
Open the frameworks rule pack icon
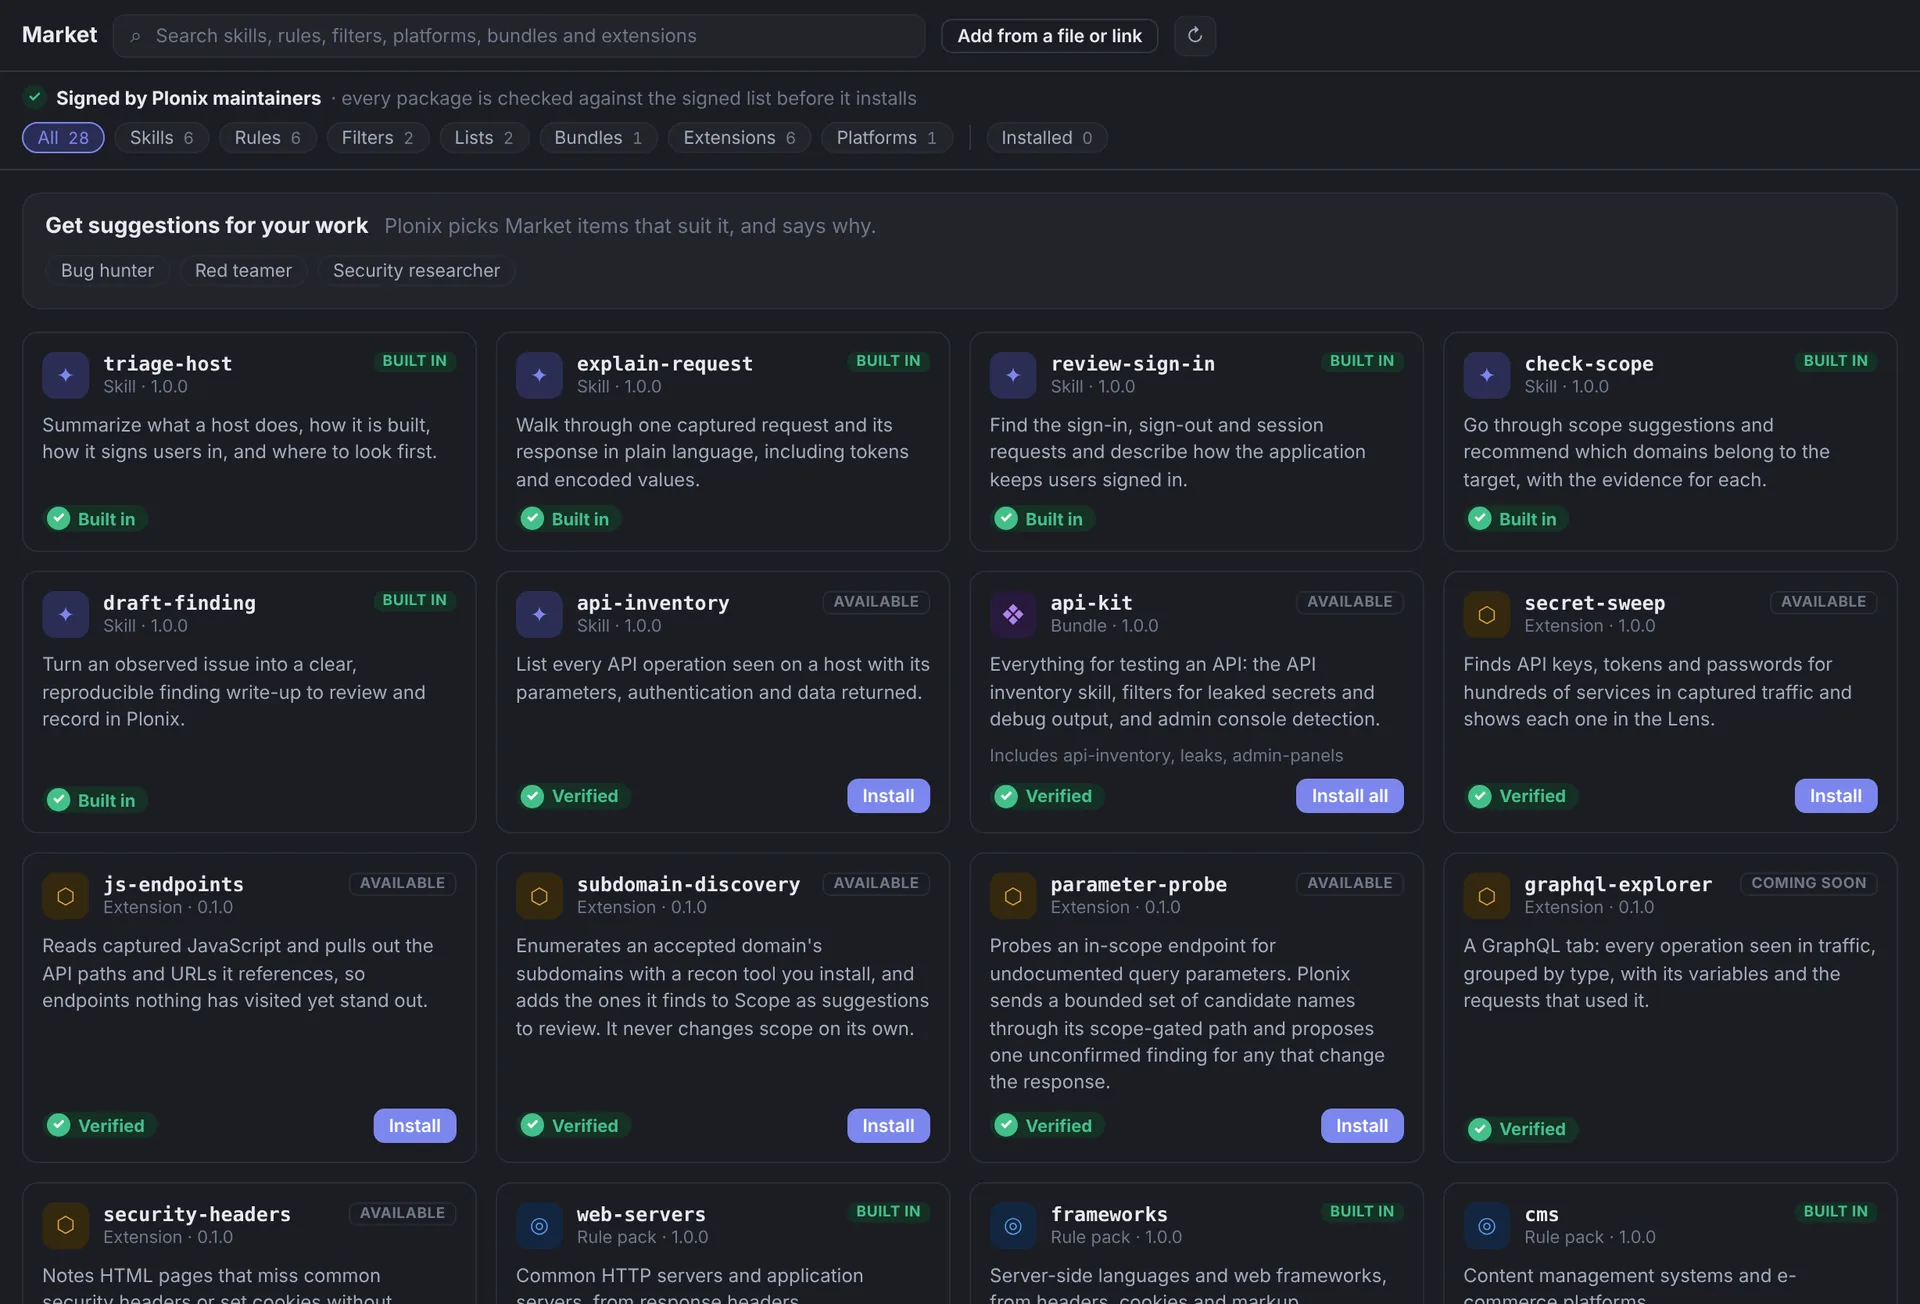click(x=1013, y=1226)
